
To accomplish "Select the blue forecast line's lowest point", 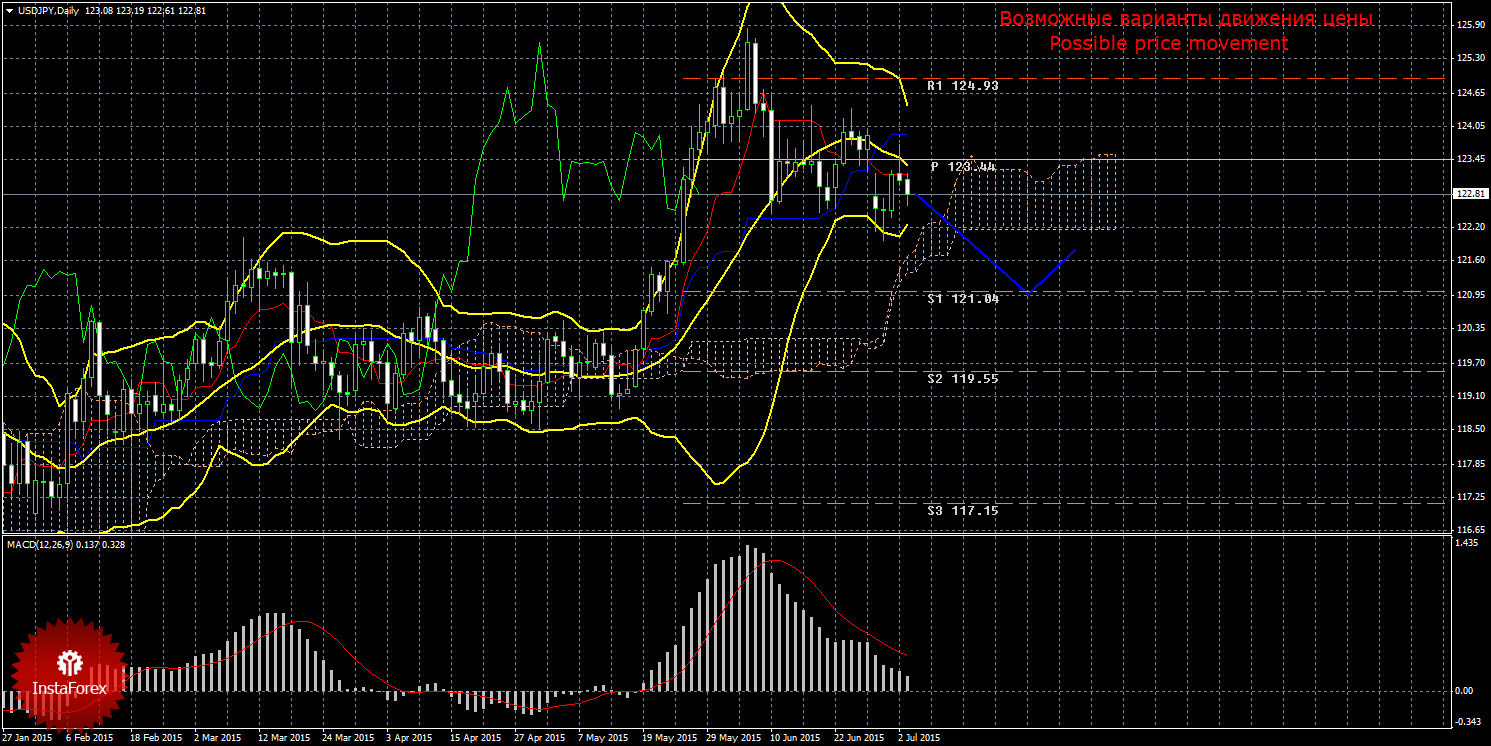I will click(1028, 292).
